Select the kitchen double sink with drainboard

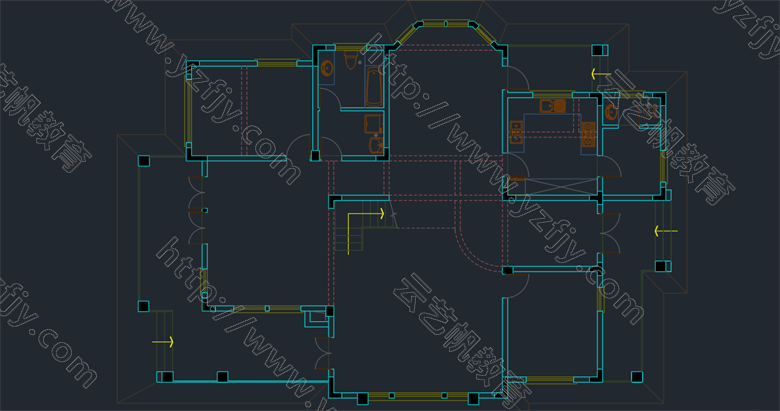click(553, 106)
